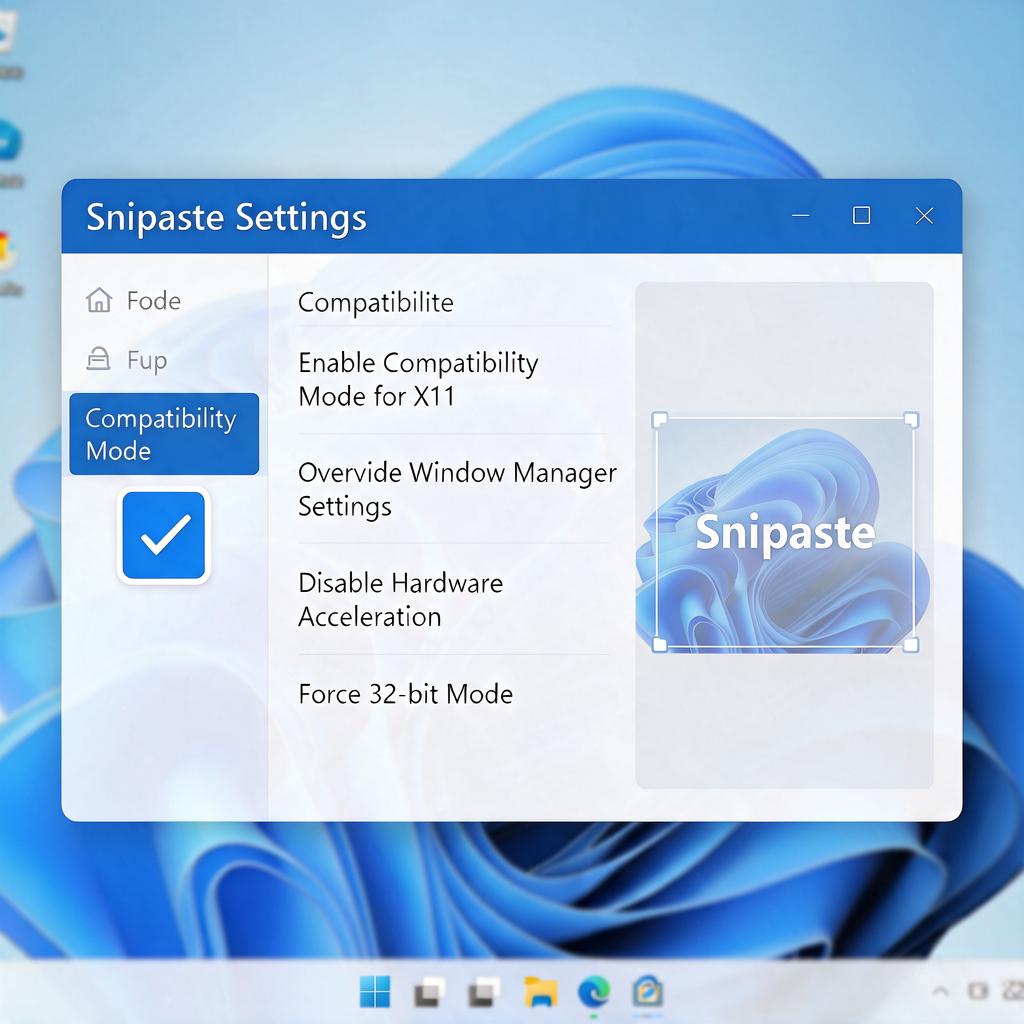Open the Microsoft Store taskbar icon
Viewport: 1024px width, 1024px height.
tap(647, 991)
